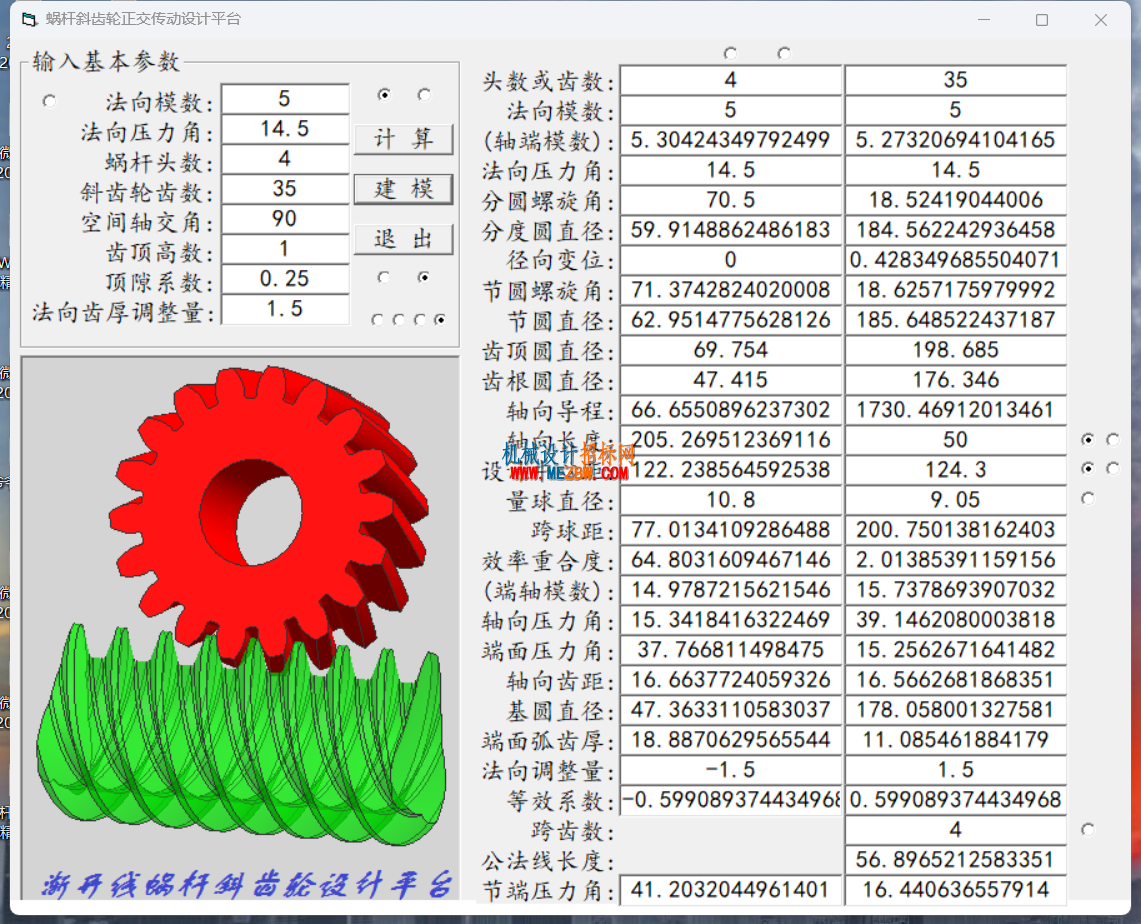Click the 公法线长度 value 56.8965212583351
The width and height of the screenshot is (1141, 924).
(x=955, y=859)
